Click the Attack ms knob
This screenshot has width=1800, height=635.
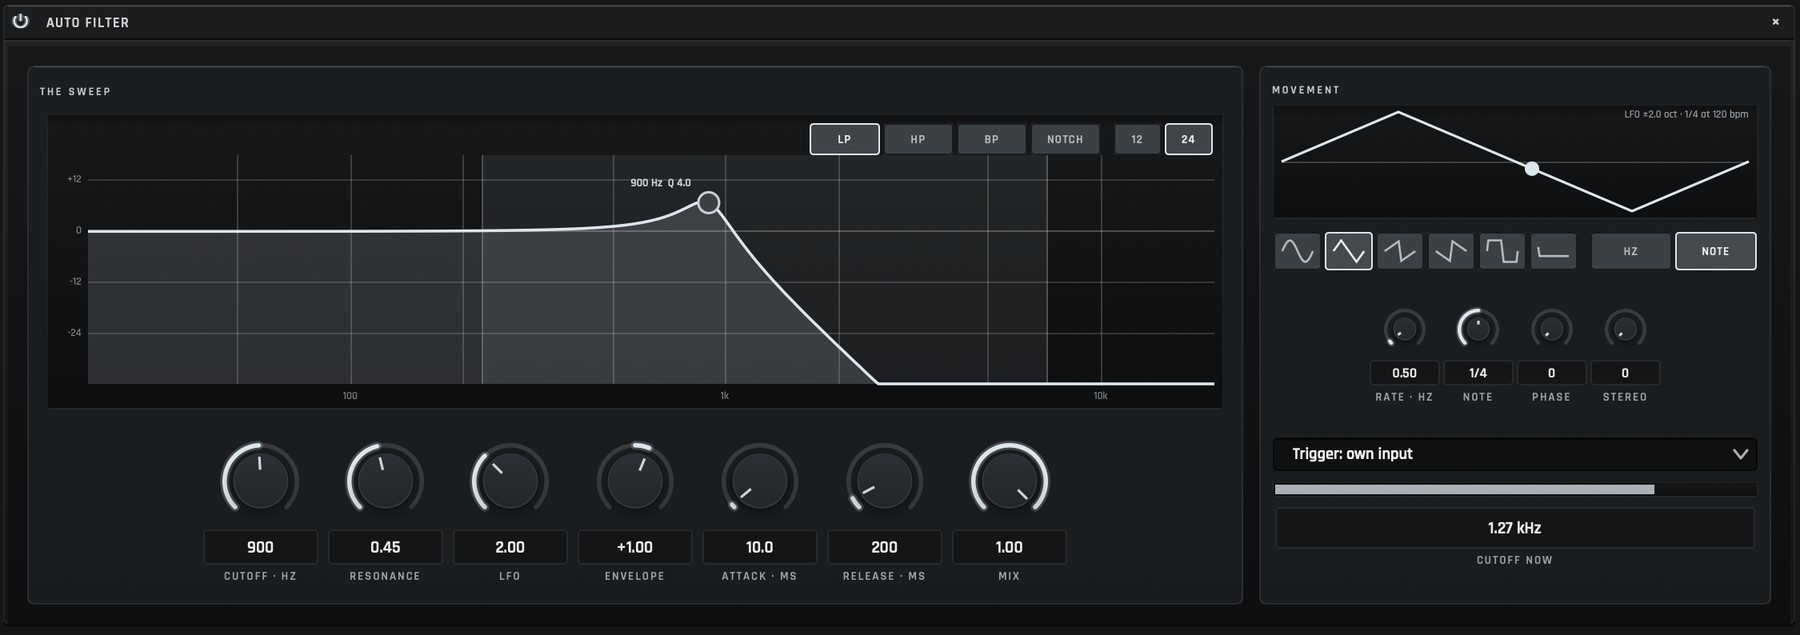[x=760, y=481]
